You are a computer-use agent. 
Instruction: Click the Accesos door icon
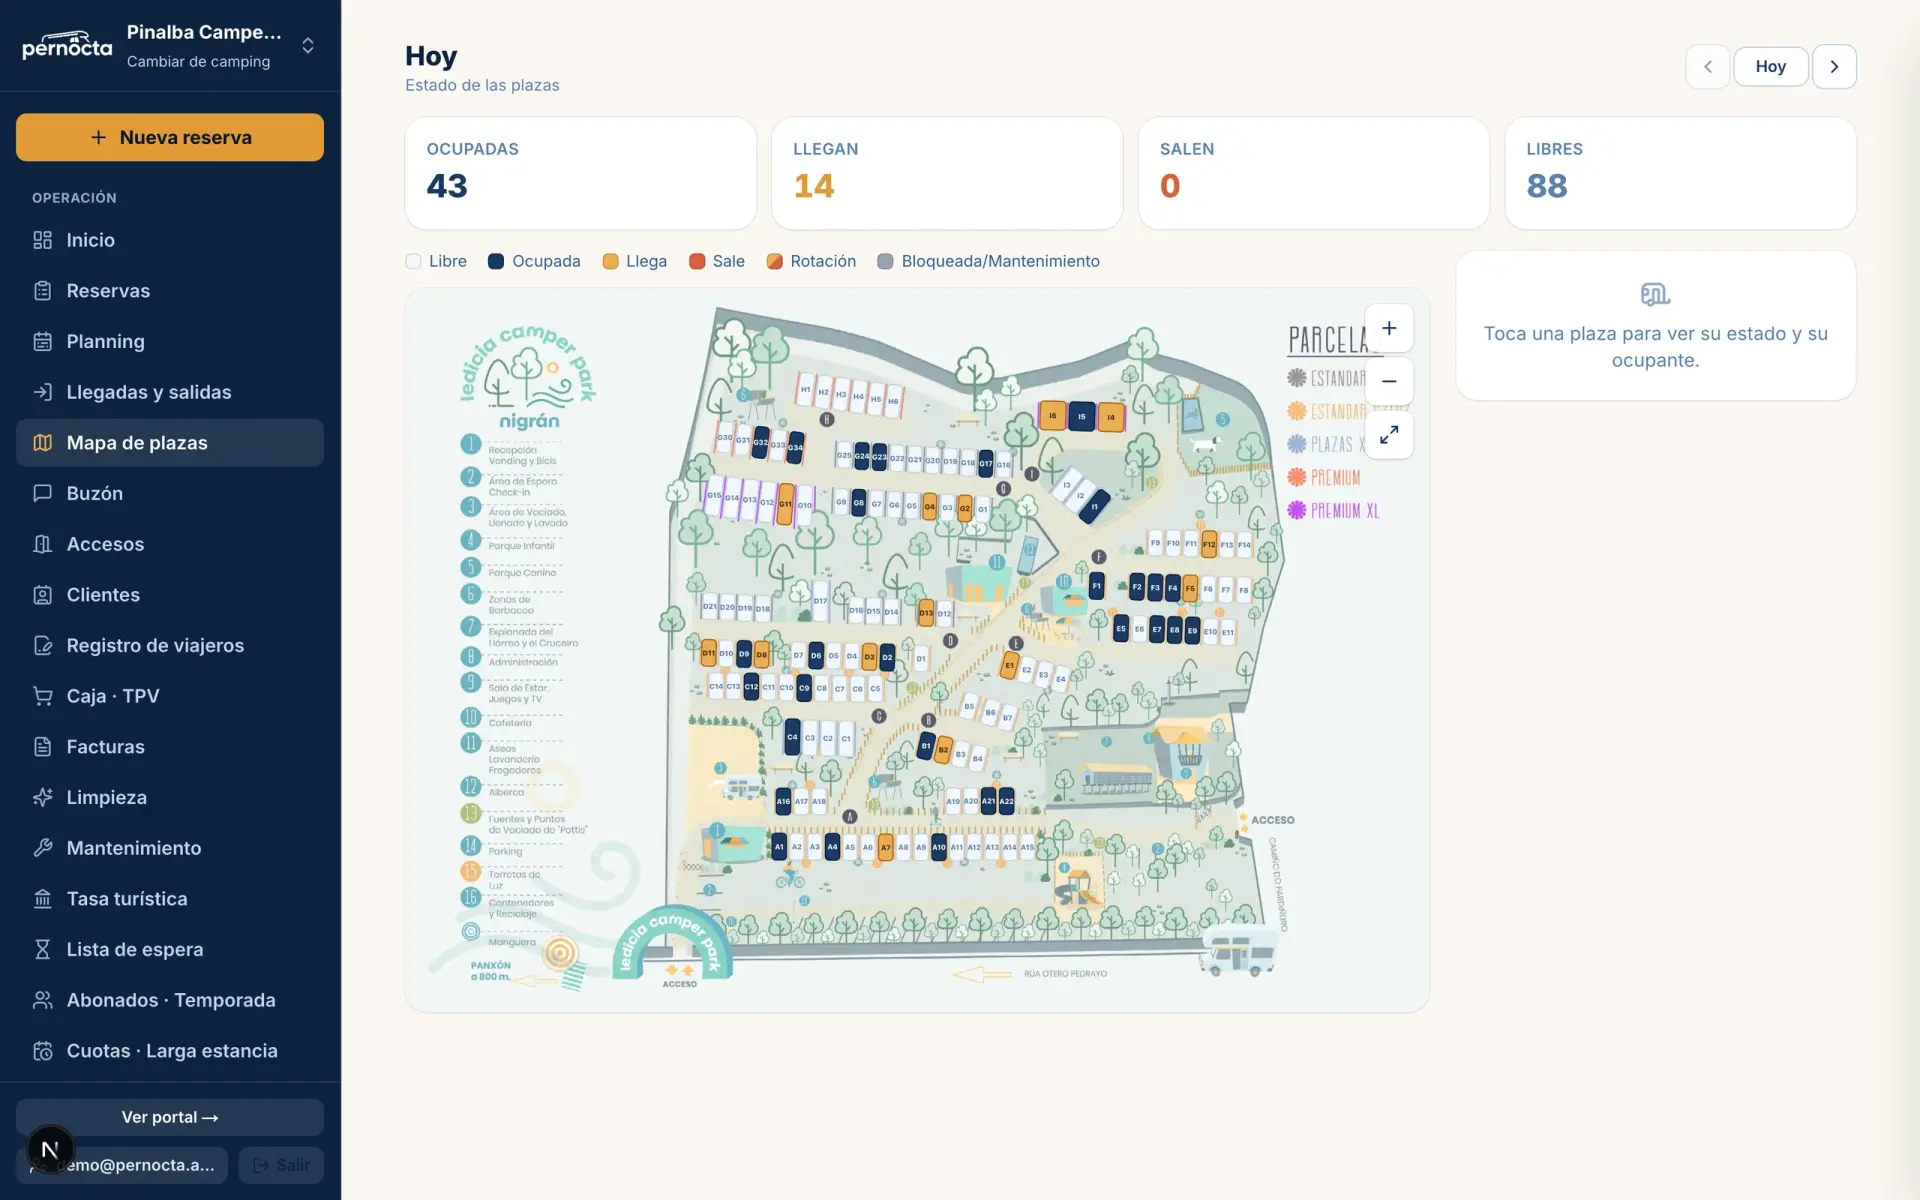42,544
